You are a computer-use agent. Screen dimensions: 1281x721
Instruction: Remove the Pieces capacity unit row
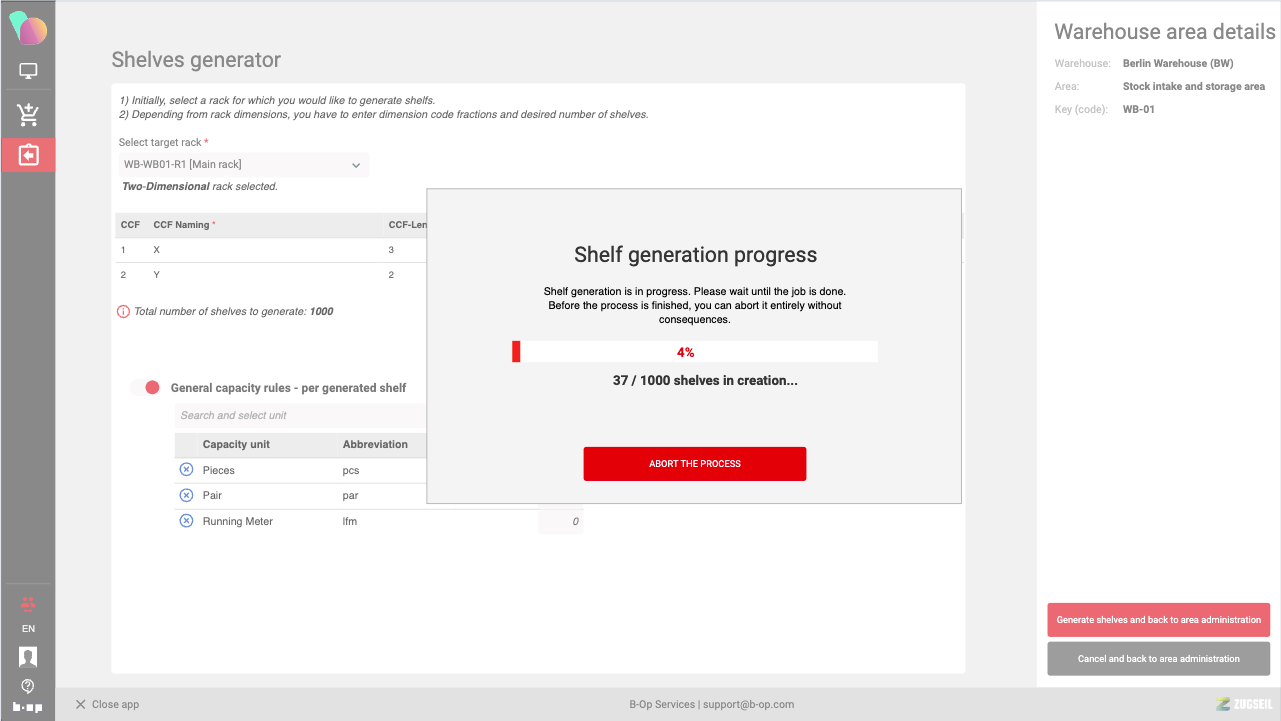point(186,470)
